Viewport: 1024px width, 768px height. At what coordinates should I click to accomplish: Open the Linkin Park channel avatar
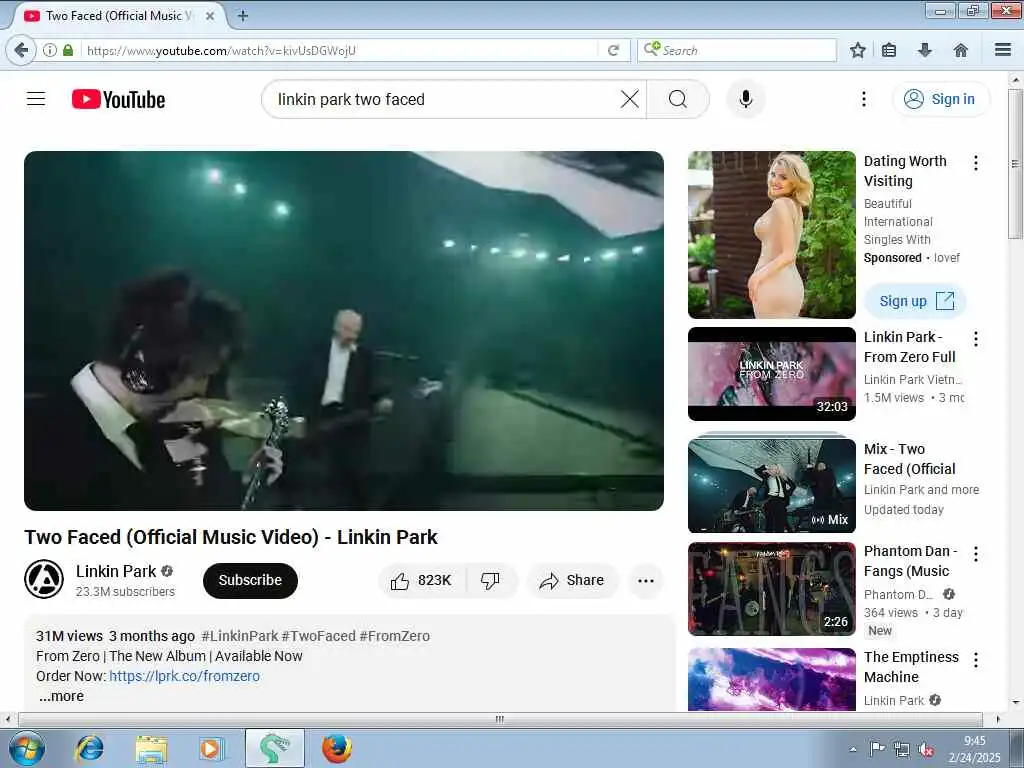(x=44, y=579)
